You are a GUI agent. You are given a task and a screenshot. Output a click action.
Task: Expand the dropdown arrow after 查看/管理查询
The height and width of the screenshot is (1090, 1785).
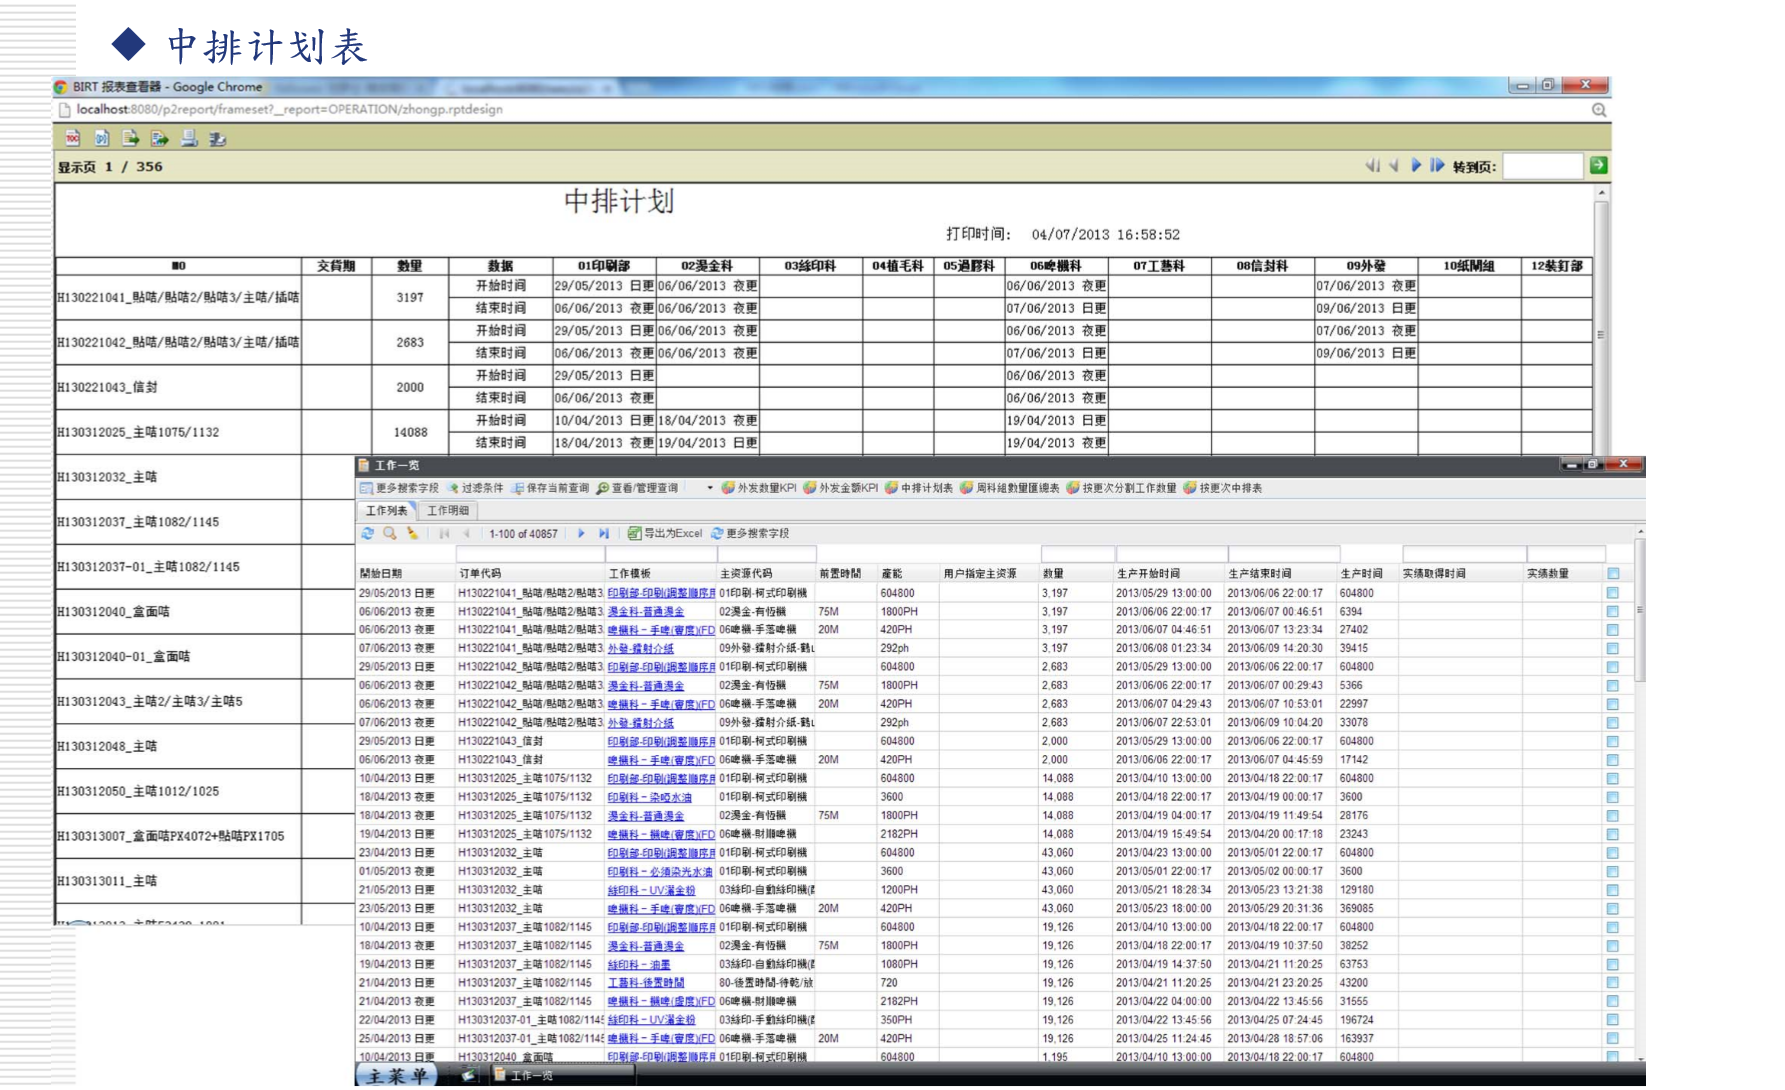tap(710, 489)
